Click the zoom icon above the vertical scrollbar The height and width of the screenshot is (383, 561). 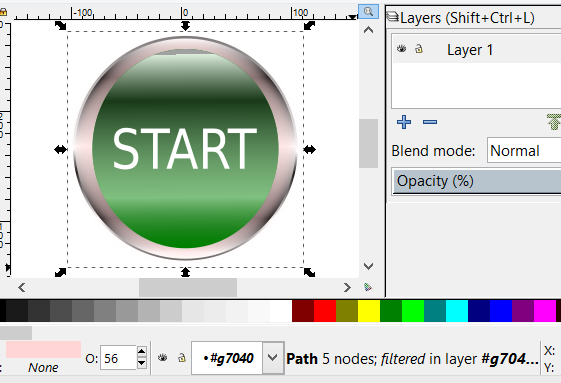368,11
